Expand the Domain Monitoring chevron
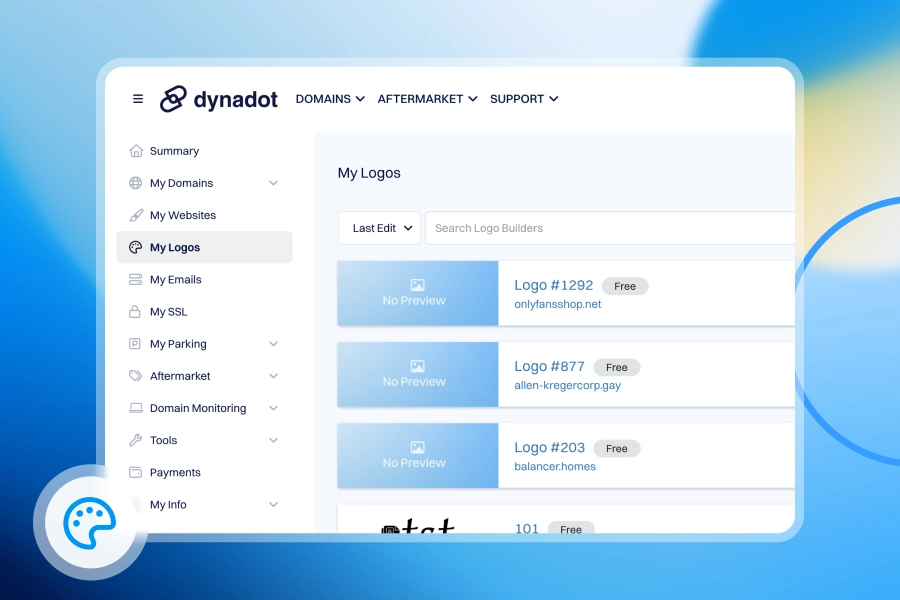This screenshot has width=900, height=600. [273, 408]
